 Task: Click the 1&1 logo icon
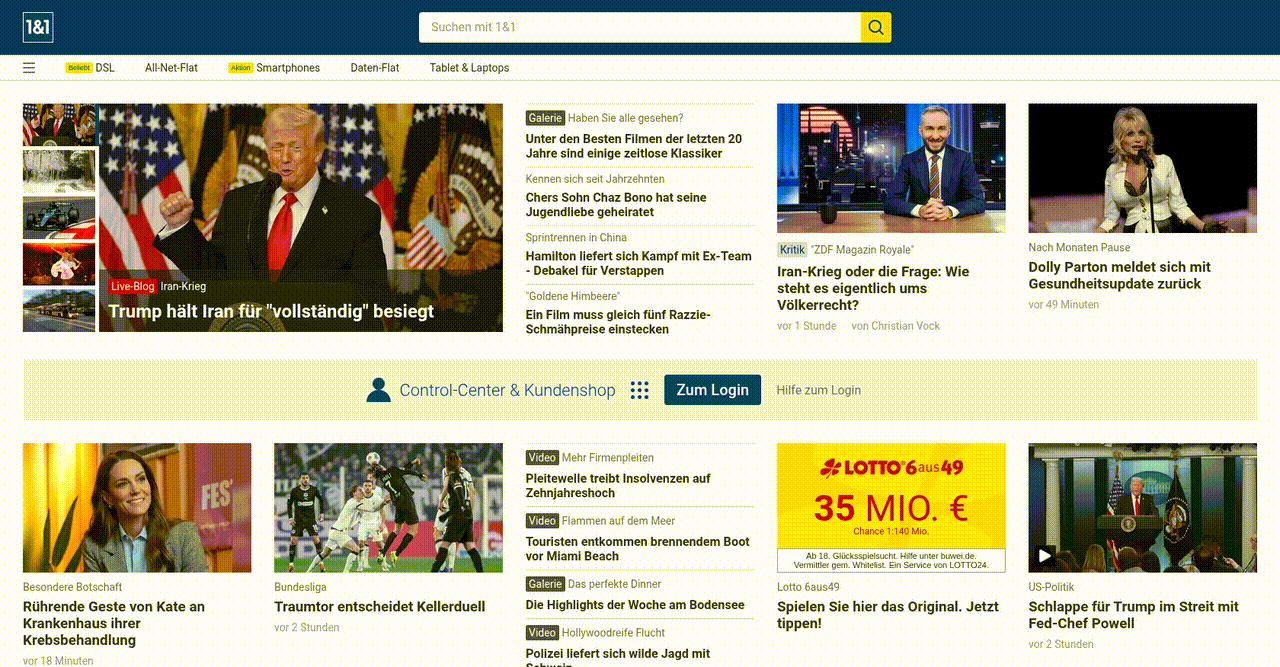point(38,27)
